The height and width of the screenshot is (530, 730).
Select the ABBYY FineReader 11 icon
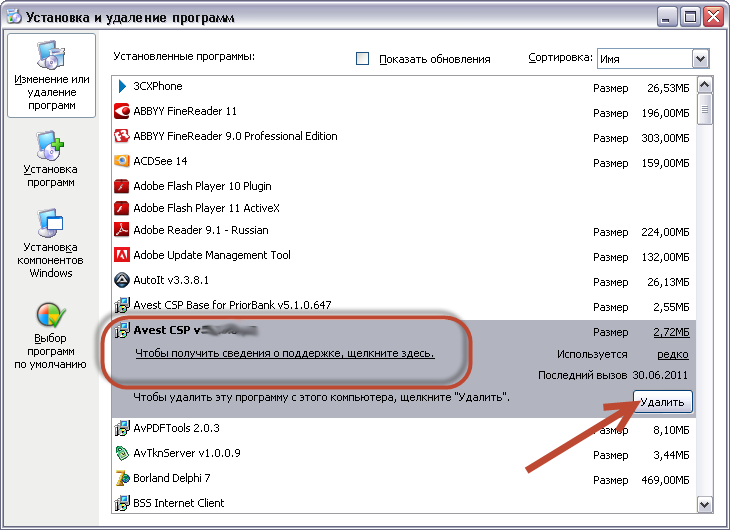(122, 111)
